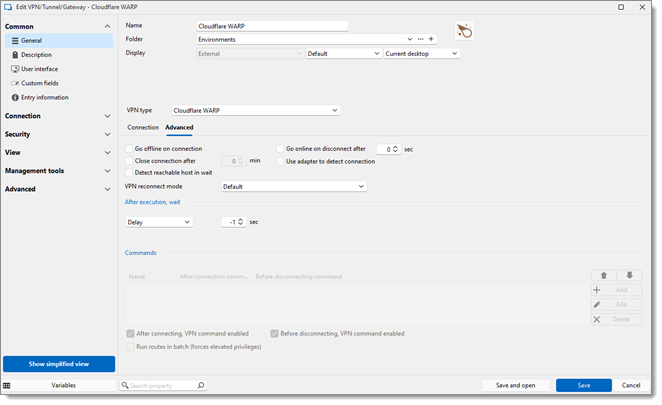This screenshot has width=662, height=405.
Task: Click the move command down arrow
Action: click(x=629, y=276)
